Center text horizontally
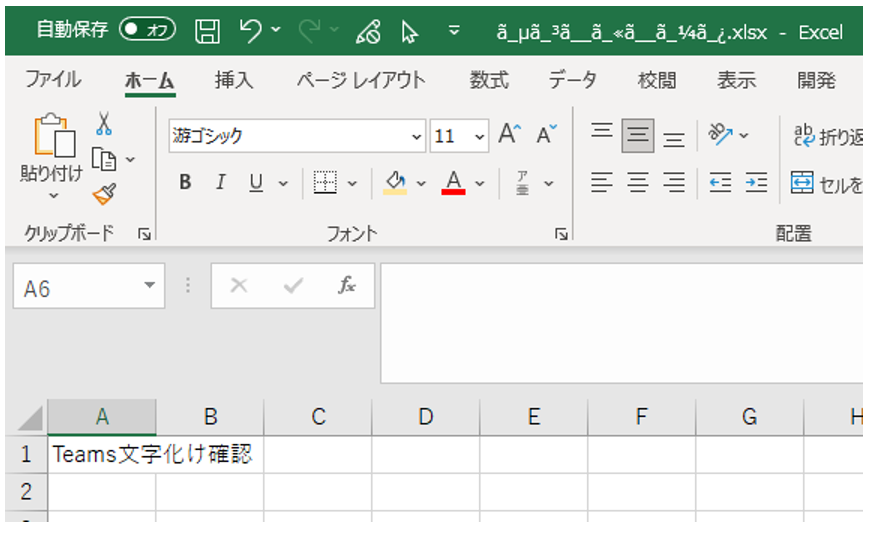 (x=638, y=183)
